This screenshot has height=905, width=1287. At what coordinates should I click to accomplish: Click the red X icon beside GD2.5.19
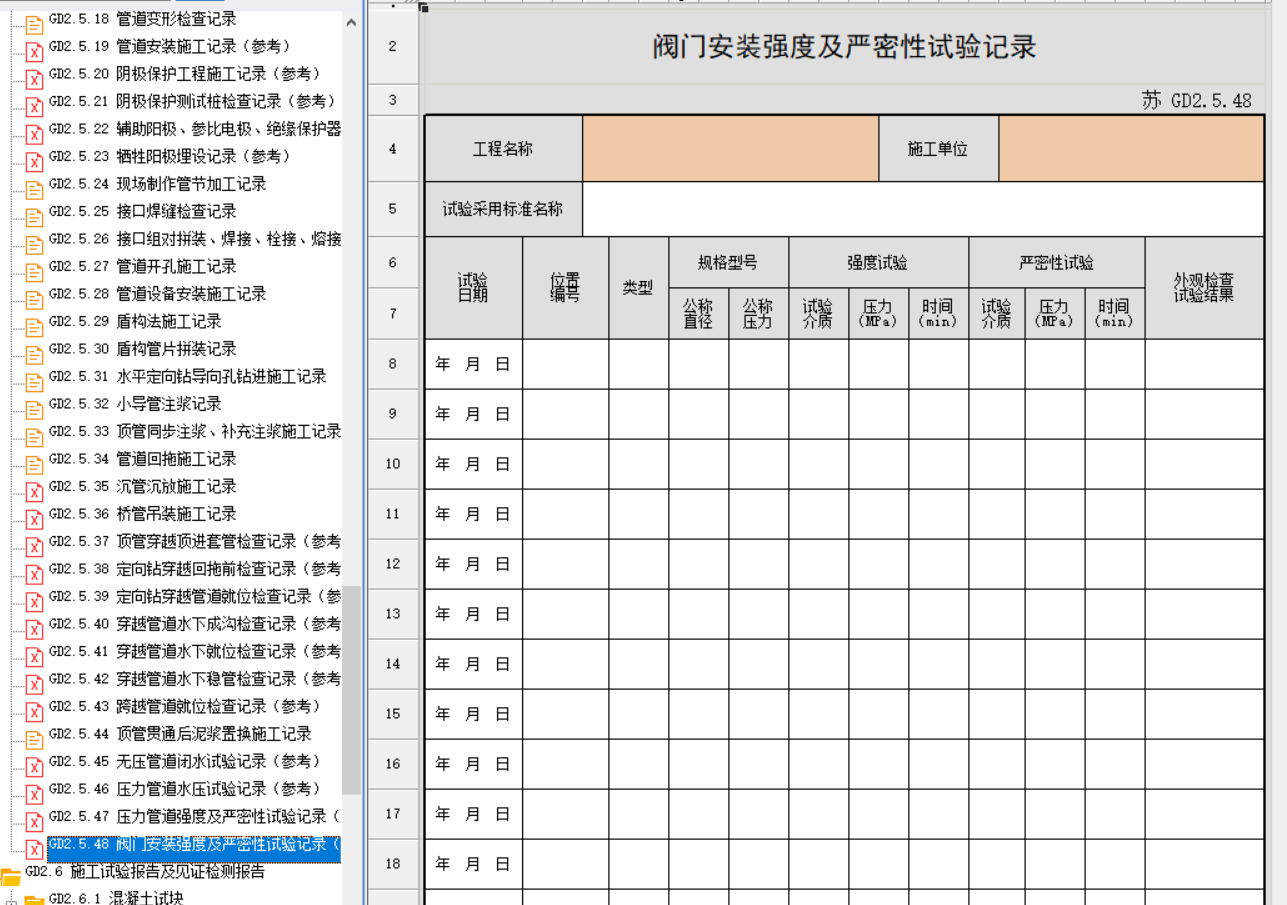tap(34, 49)
